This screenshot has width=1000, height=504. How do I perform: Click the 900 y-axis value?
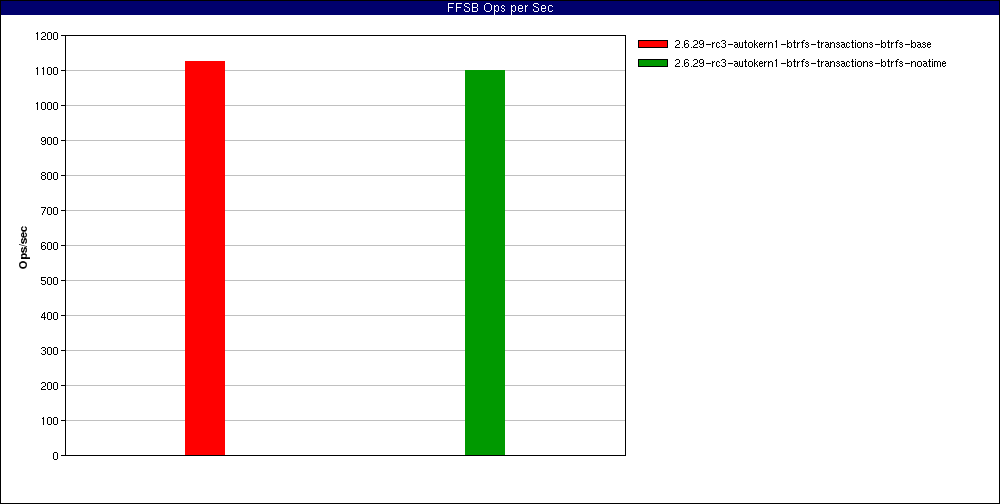pyautogui.click(x=50, y=141)
